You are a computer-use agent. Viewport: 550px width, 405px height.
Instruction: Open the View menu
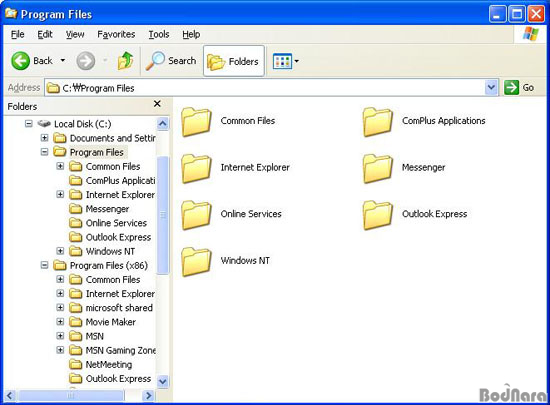(x=75, y=34)
